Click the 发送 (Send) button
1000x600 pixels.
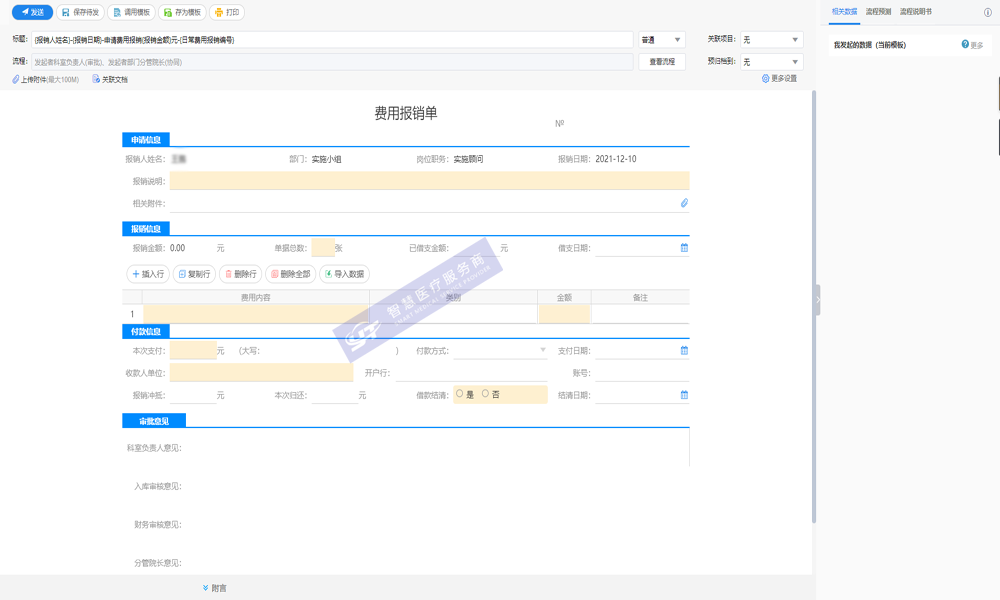point(32,12)
